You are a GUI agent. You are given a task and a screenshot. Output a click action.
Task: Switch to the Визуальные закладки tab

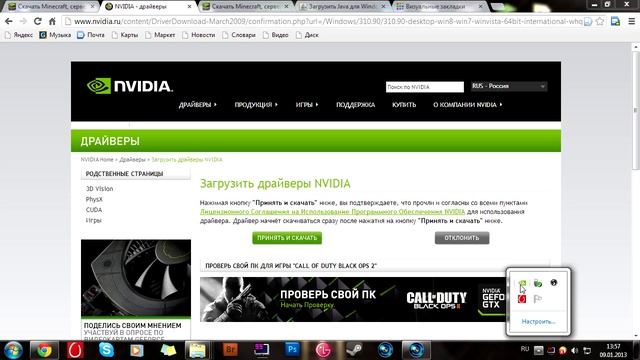pos(439,7)
